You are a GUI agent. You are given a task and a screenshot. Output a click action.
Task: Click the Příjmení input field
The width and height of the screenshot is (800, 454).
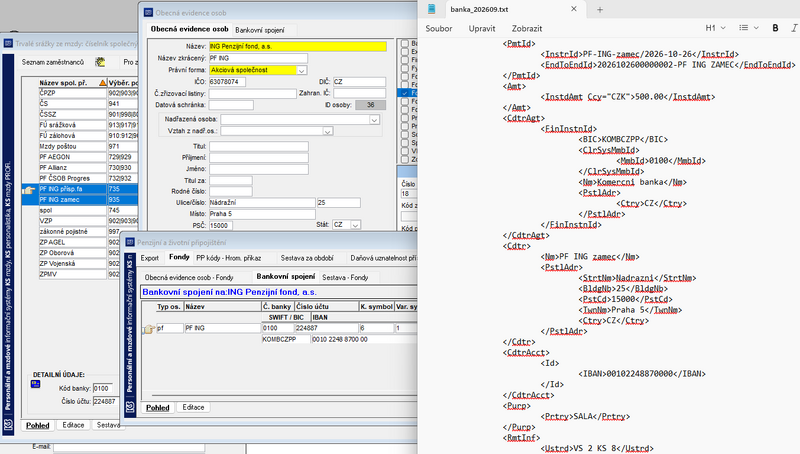(259, 158)
